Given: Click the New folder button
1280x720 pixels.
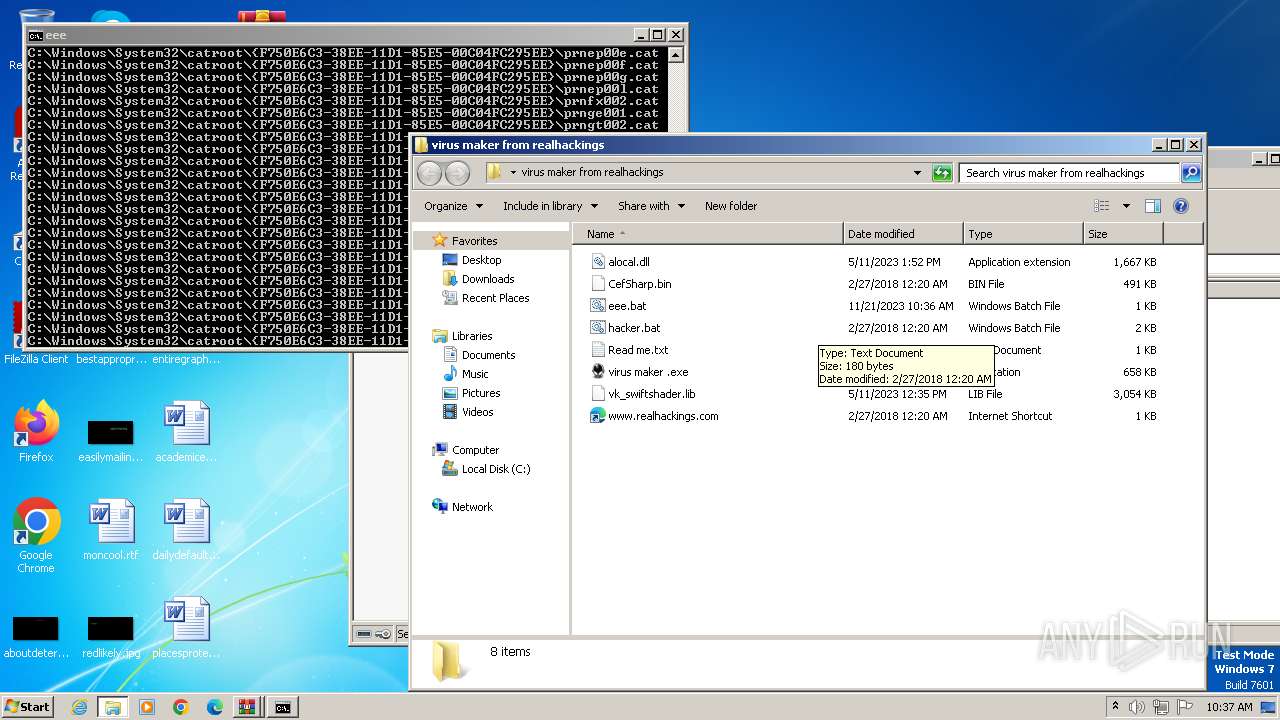Looking at the screenshot, I should point(731,206).
